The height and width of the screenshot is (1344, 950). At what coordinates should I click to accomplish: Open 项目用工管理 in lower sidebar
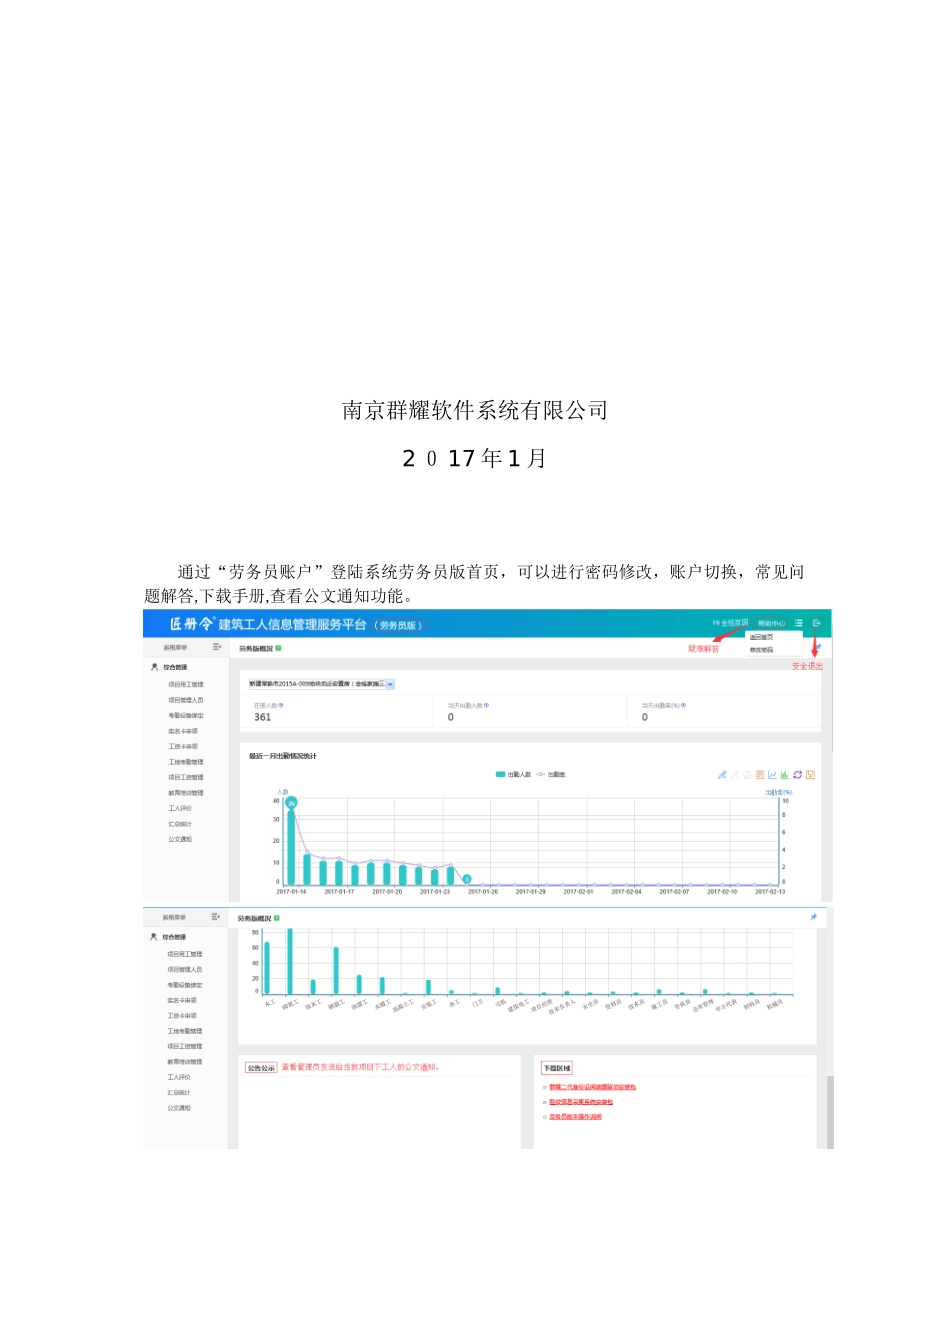coord(184,954)
